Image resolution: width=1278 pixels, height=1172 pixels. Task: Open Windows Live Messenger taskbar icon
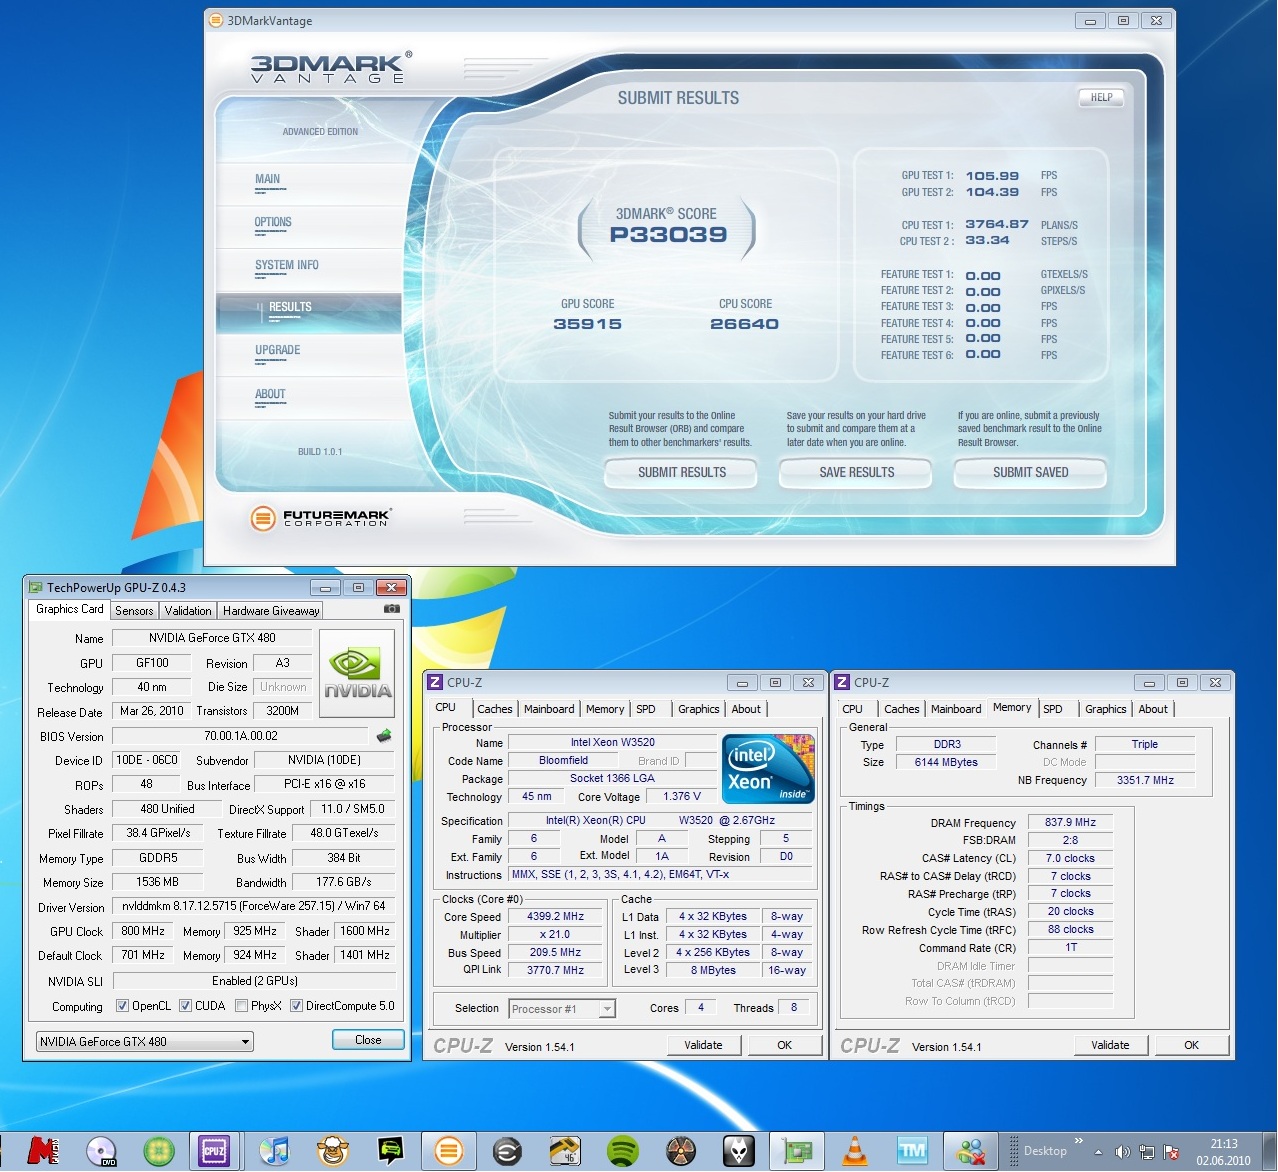pos(971,1151)
